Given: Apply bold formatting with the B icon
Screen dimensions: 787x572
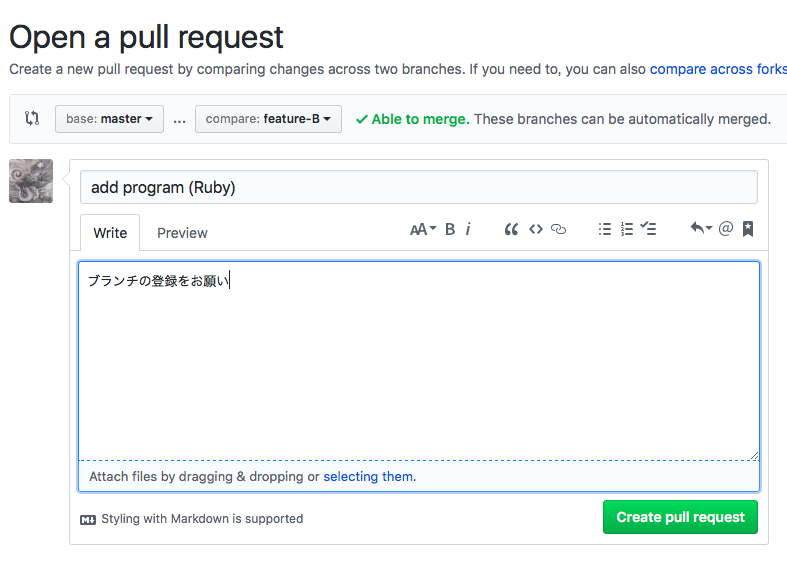Looking at the screenshot, I should (x=450, y=229).
